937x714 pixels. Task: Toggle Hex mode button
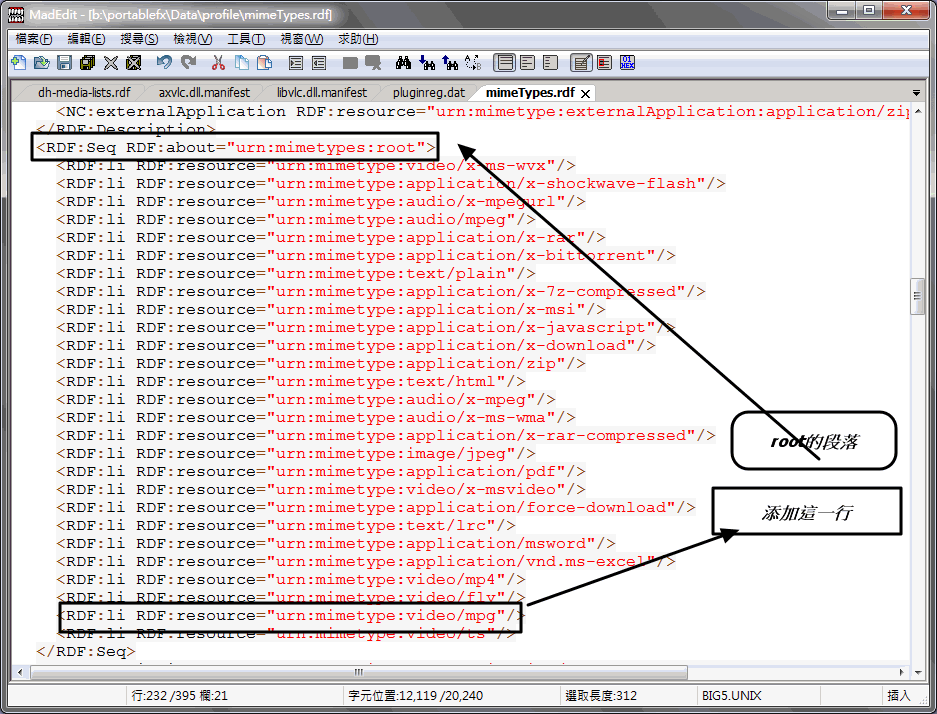pos(628,63)
